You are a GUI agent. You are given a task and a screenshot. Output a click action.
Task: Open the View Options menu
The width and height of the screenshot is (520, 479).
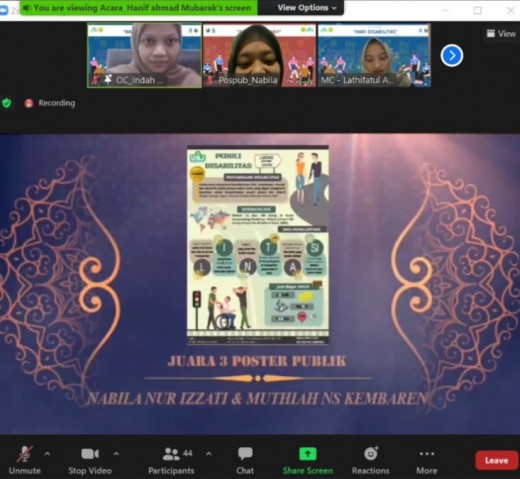pyautogui.click(x=307, y=8)
